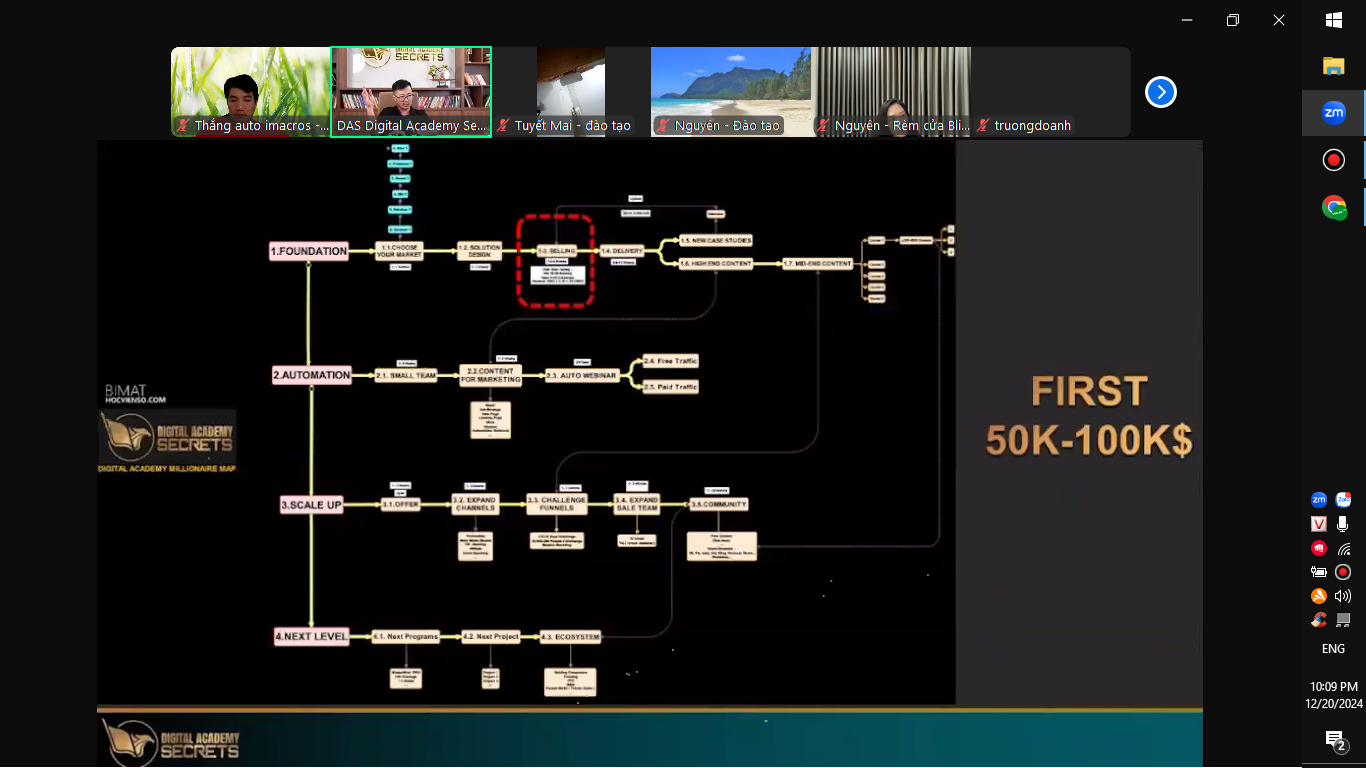This screenshot has height=768, width=1366.
Task: Open the Wi-Fi network tray icon
Action: [1343, 548]
